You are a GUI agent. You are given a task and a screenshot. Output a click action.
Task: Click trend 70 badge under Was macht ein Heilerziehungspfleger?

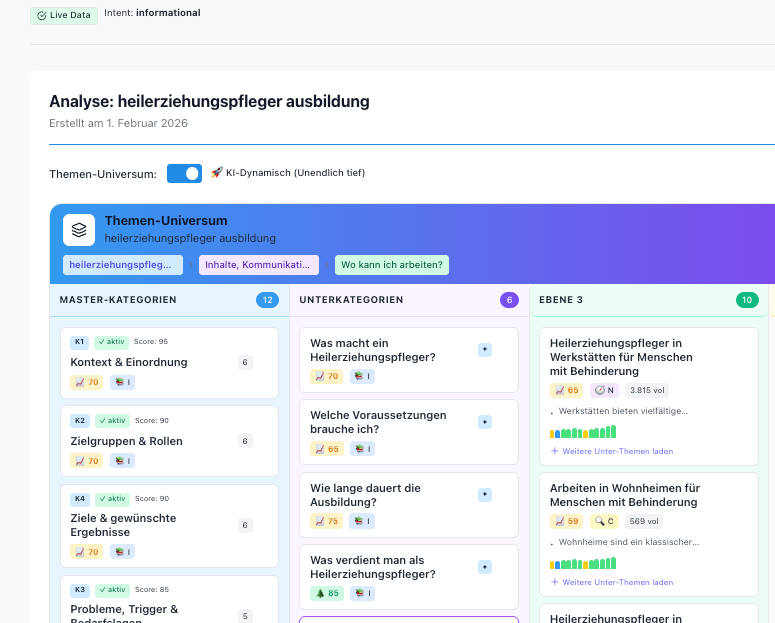pos(326,377)
